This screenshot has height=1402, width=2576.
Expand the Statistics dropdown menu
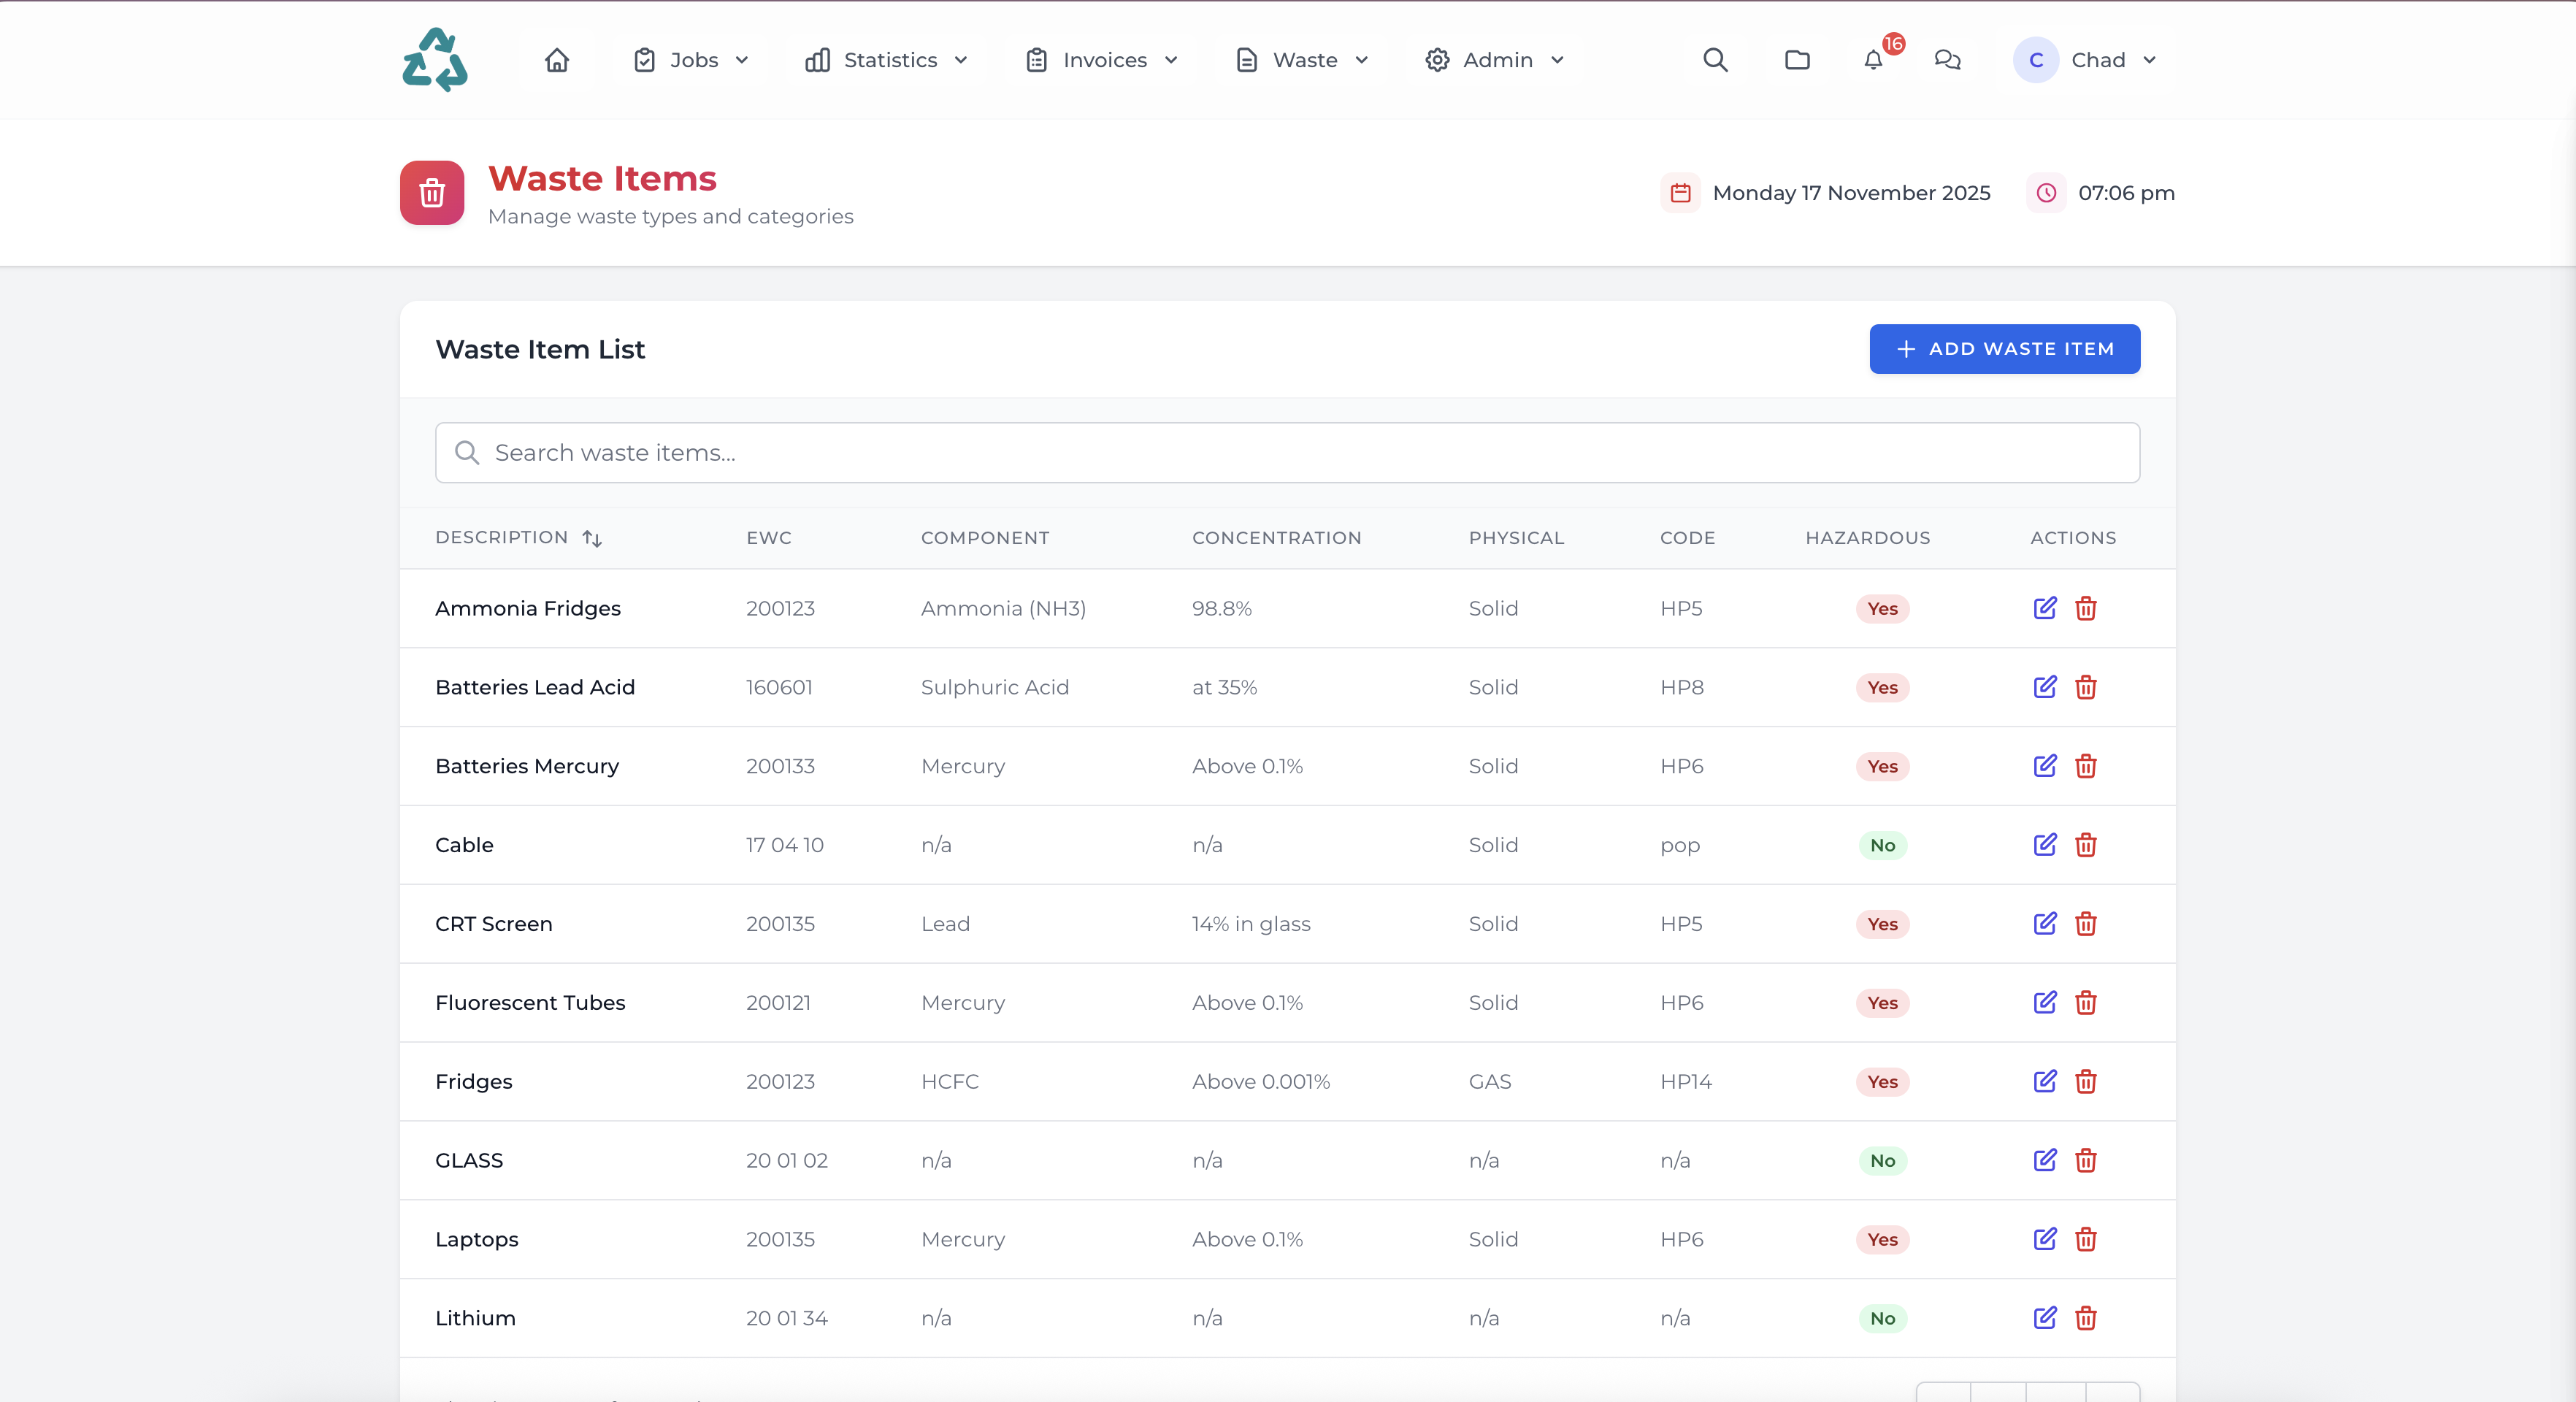(x=887, y=60)
